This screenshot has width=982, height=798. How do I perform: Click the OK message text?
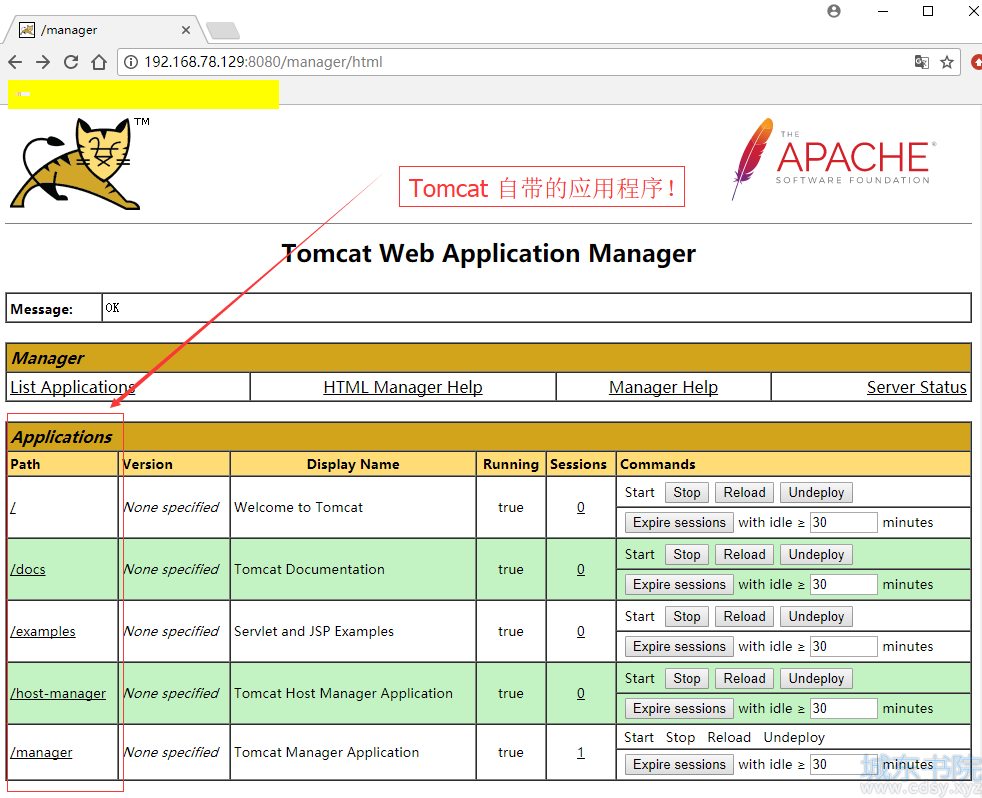112,308
